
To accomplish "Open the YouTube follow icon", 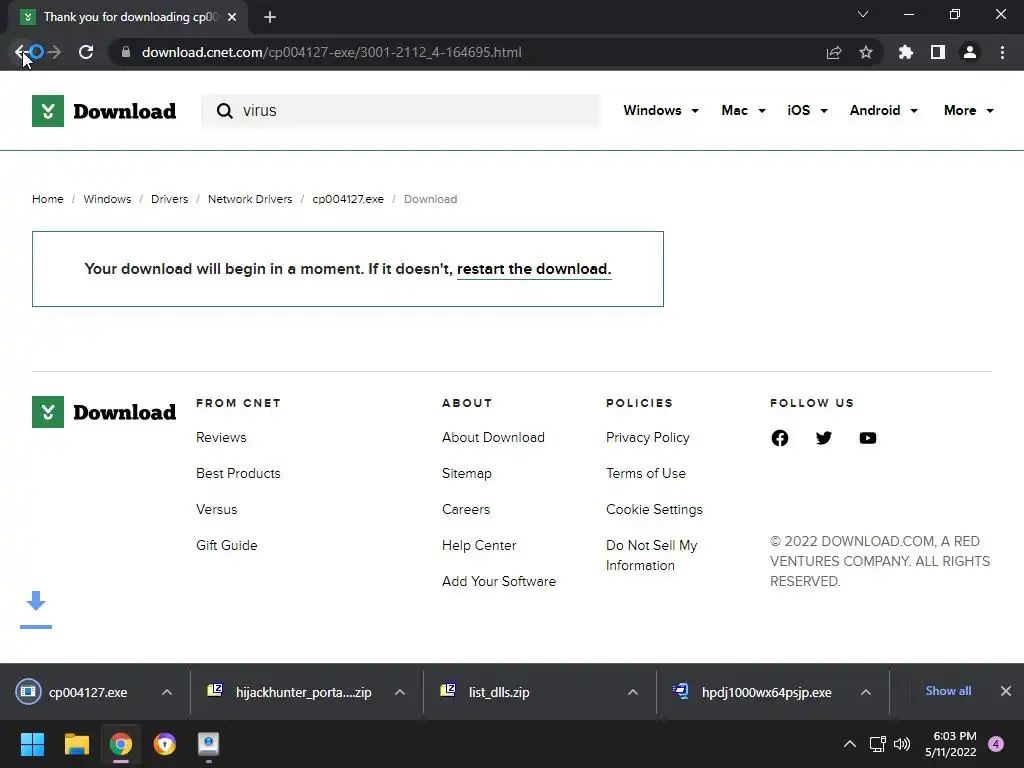I will click(x=868, y=438).
